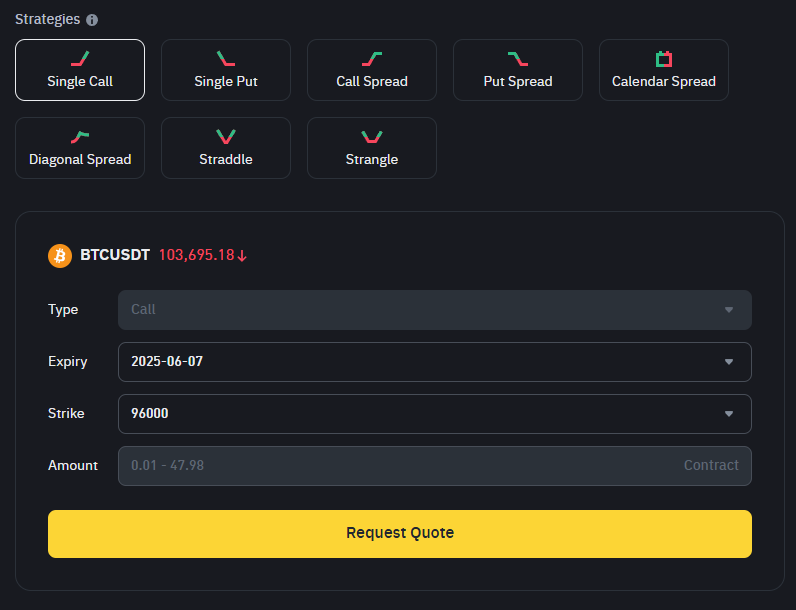Viewport: 796px width, 610px height.
Task: Open the Type dropdown showing Call
Action: [435, 310]
